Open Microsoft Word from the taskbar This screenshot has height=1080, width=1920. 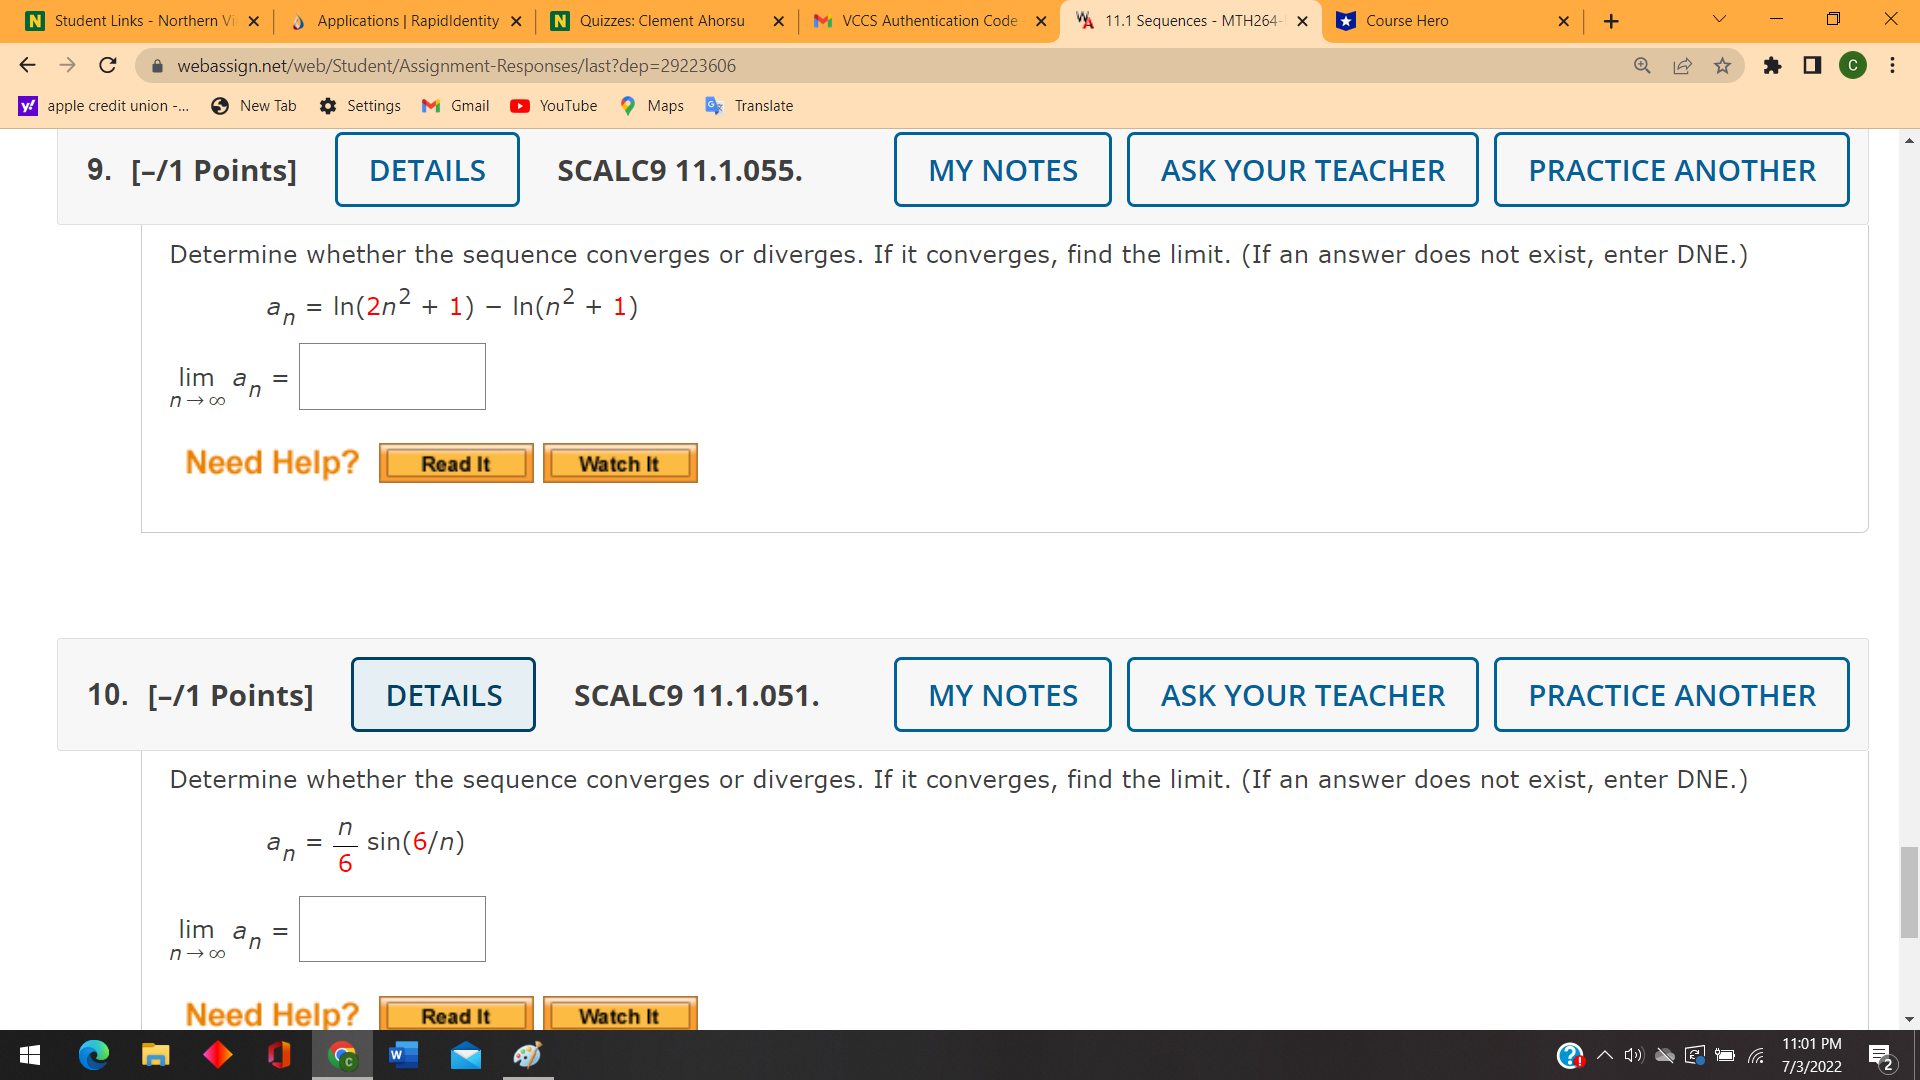(x=403, y=1055)
